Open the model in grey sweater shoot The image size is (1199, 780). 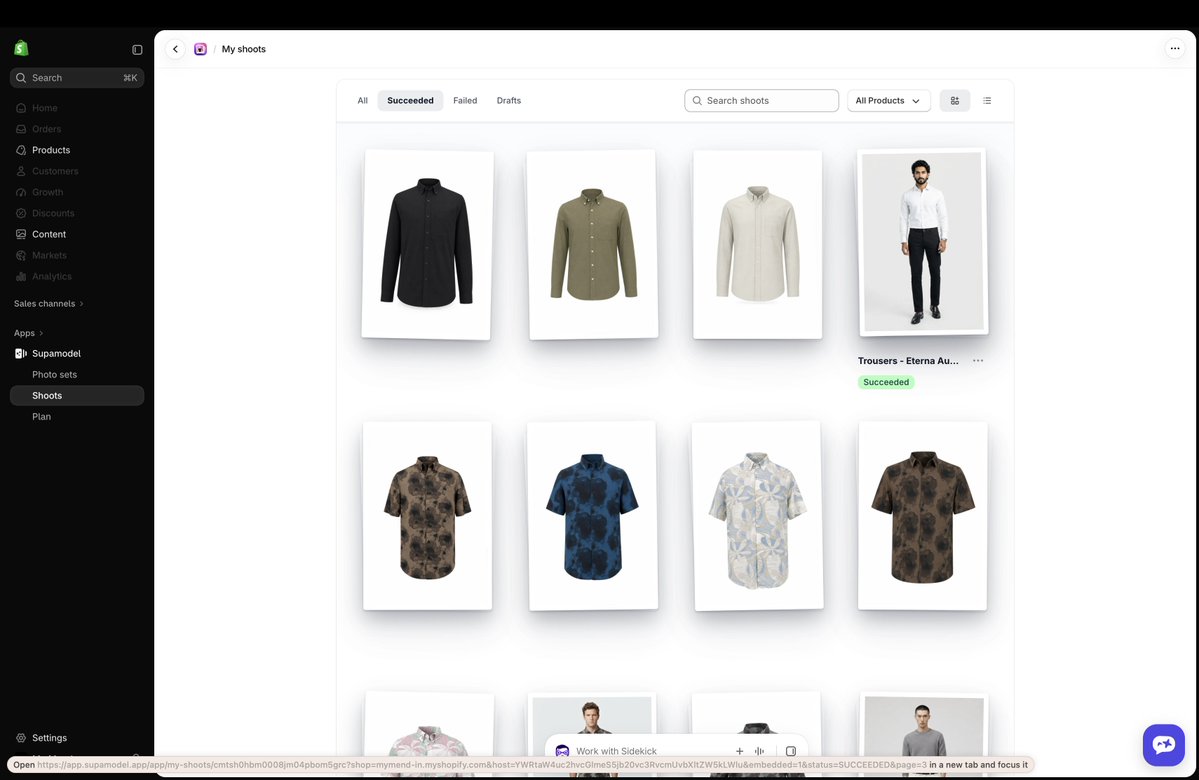pyautogui.click(x=923, y=734)
